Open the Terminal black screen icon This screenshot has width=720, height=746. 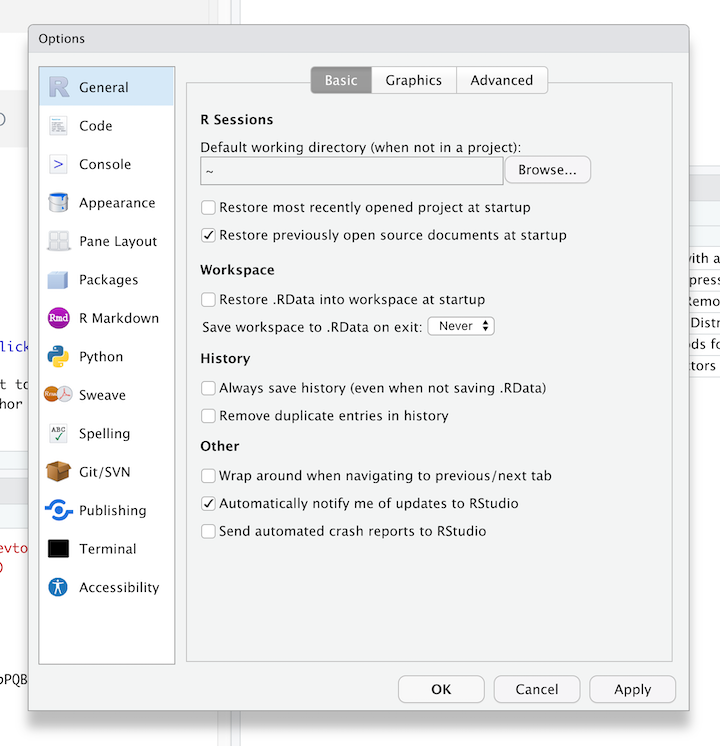(59, 549)
